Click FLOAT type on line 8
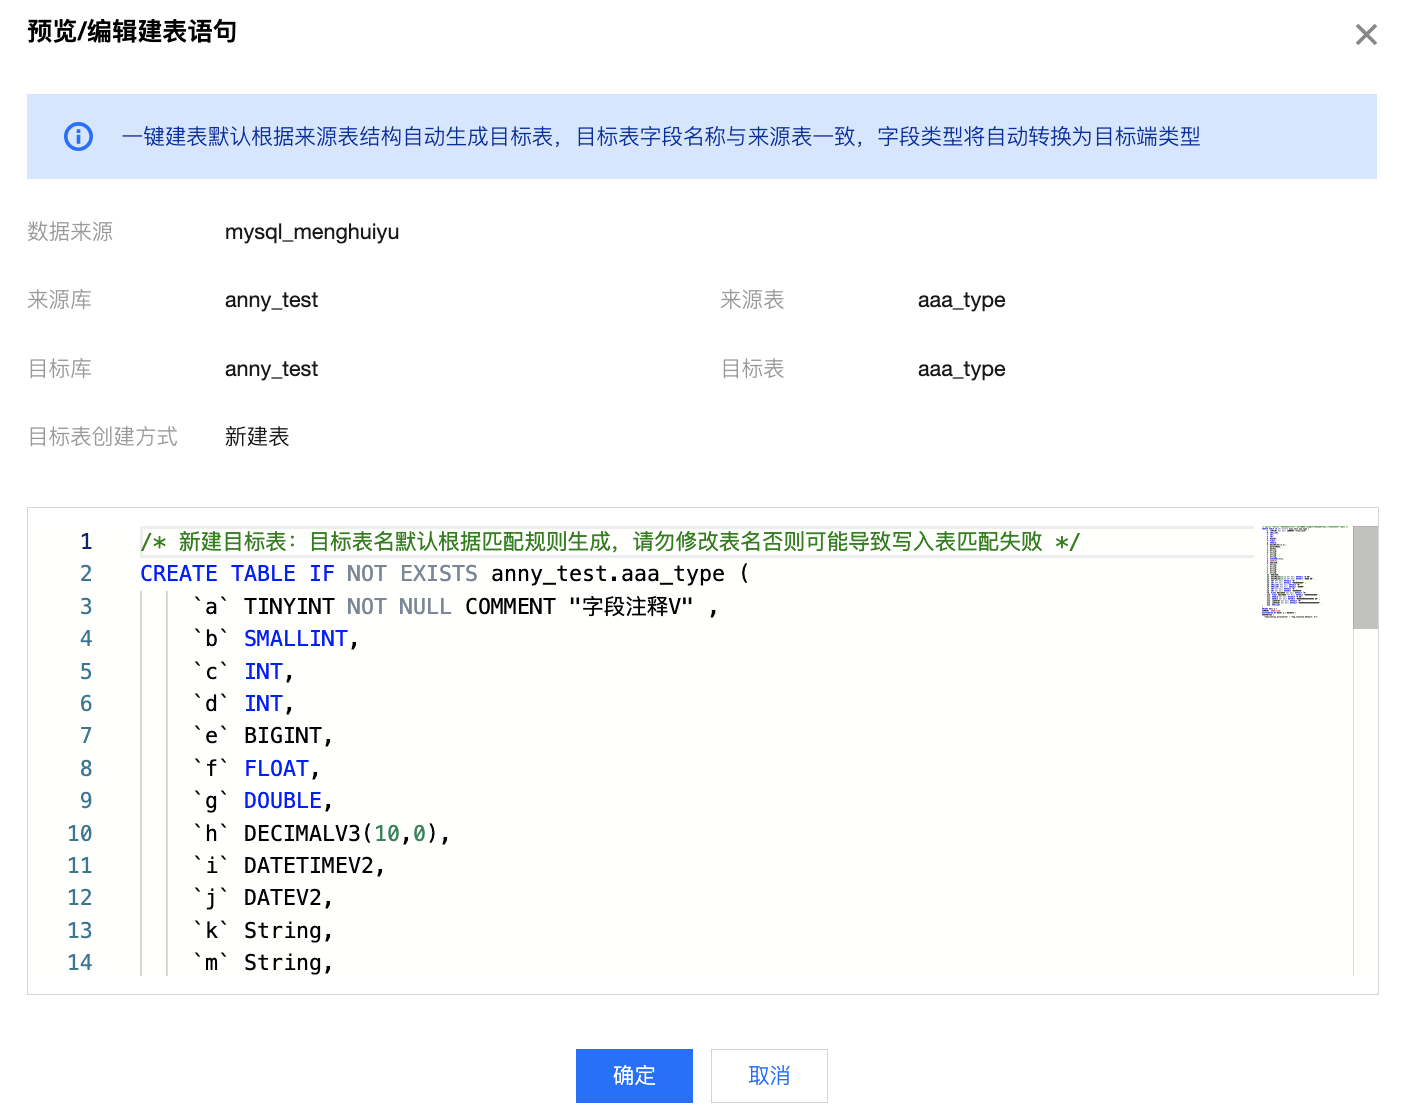 pyautogui.click(x=277, y=769)
